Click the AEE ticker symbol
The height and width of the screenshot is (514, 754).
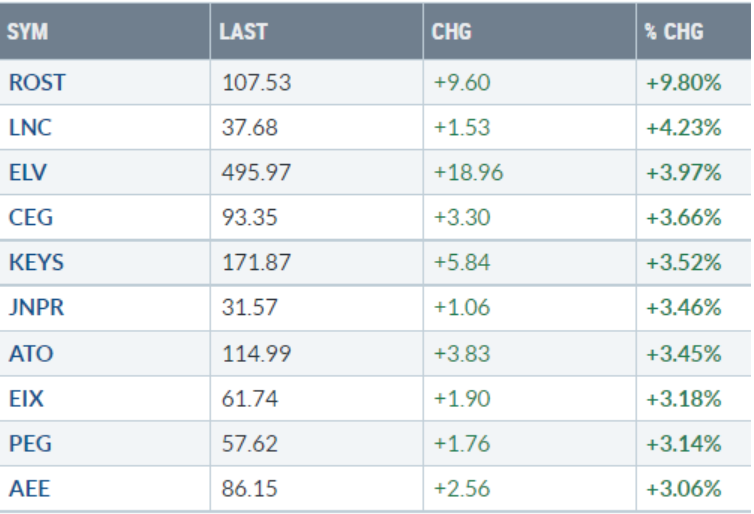[x=28, y=488]
